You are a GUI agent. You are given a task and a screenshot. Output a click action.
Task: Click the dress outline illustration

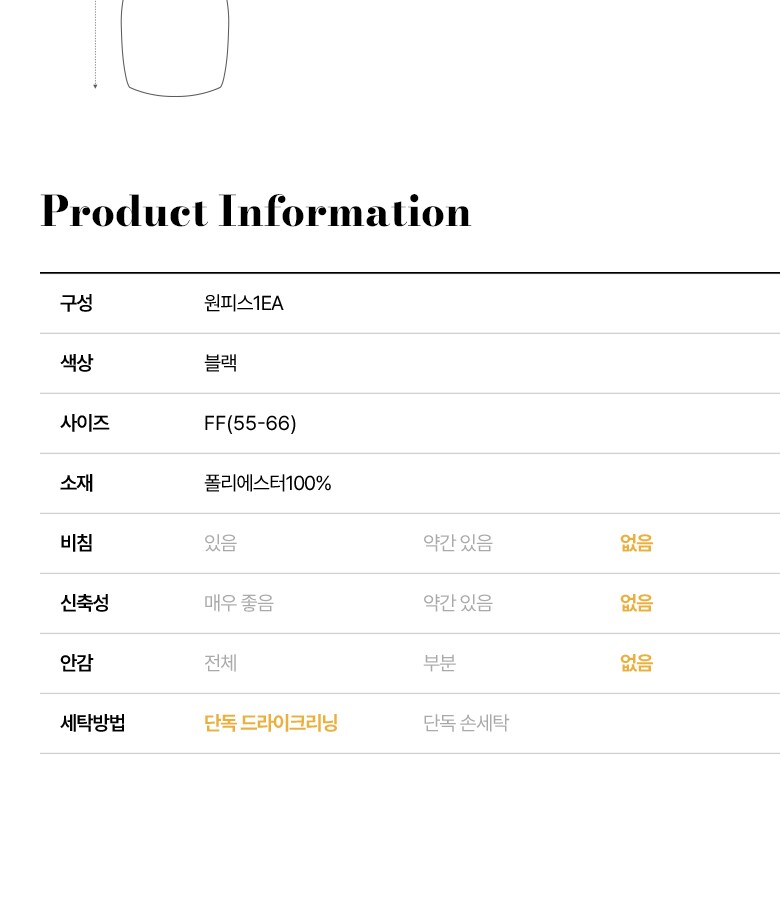175,48
